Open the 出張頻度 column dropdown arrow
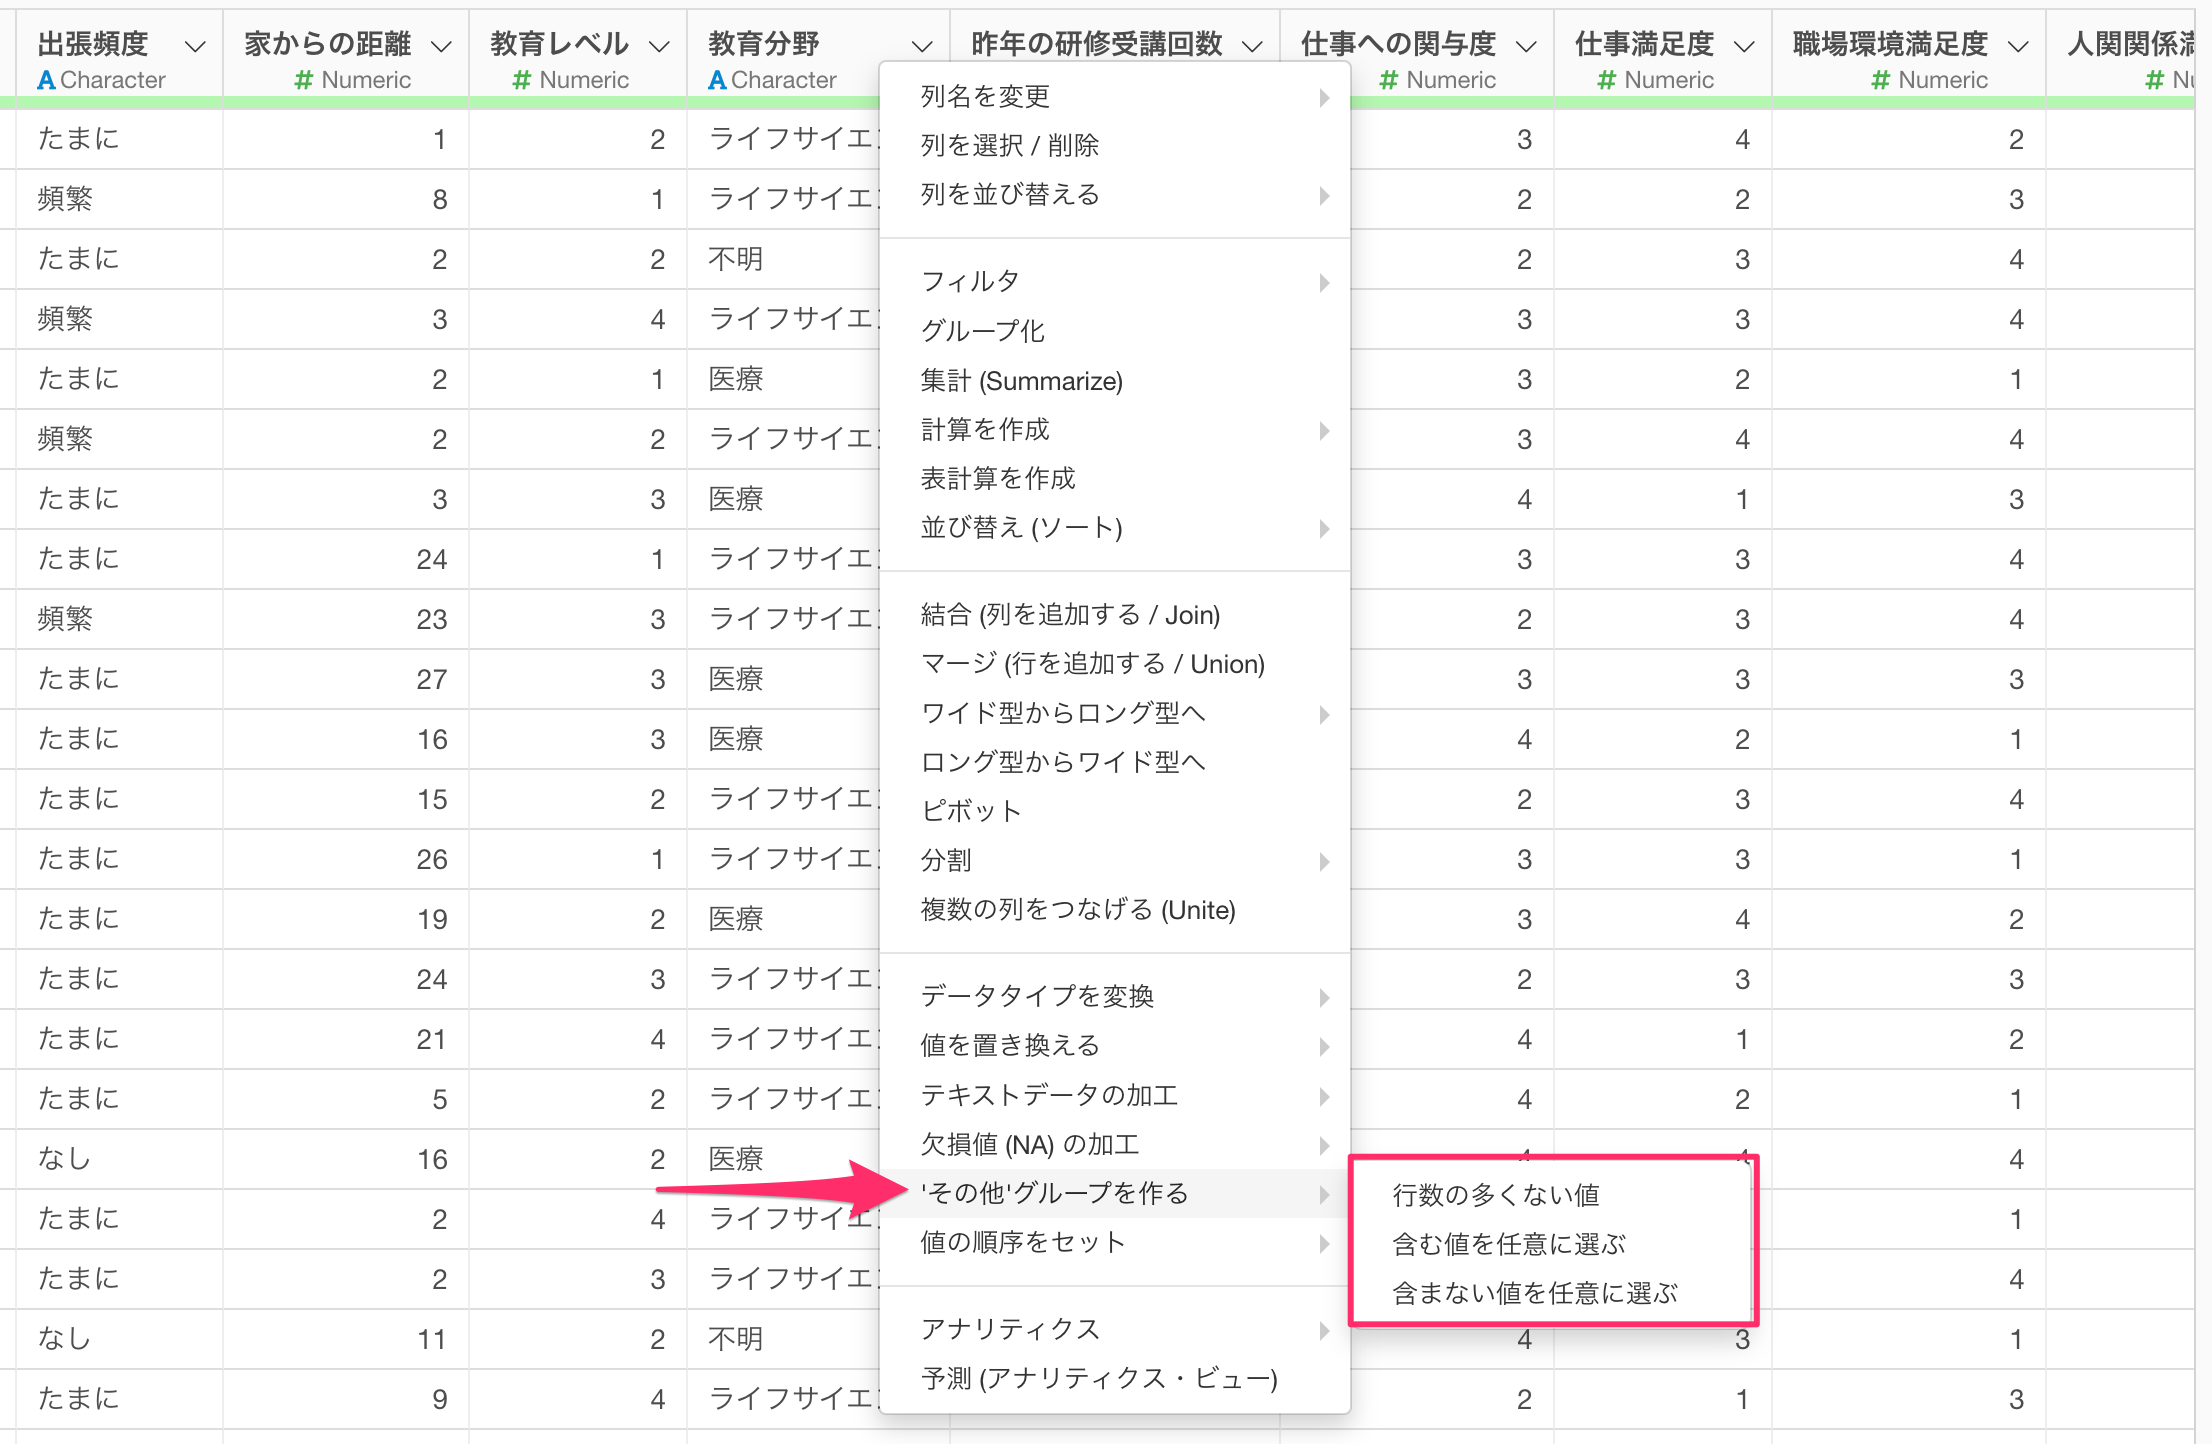 (196, 46)
